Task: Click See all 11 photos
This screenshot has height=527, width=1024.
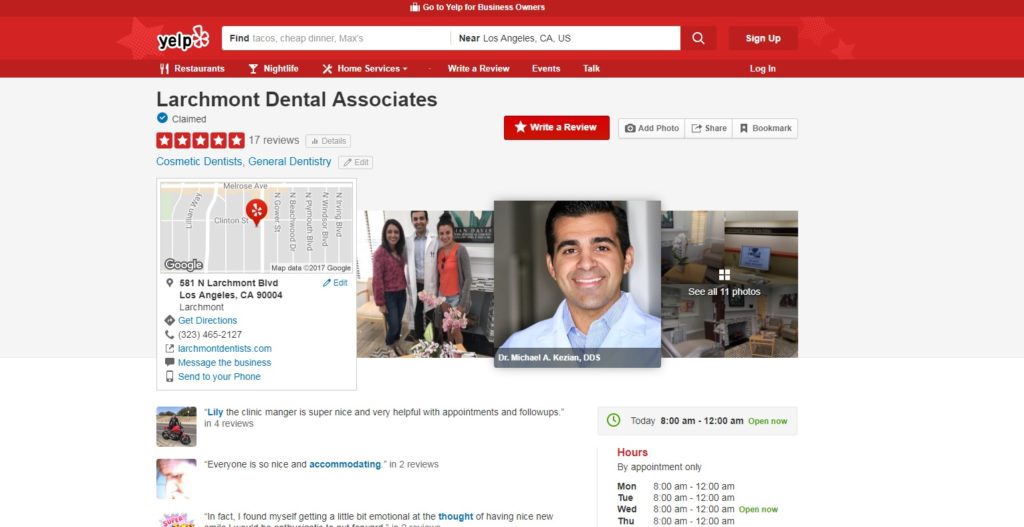Action: click(724, 292)
